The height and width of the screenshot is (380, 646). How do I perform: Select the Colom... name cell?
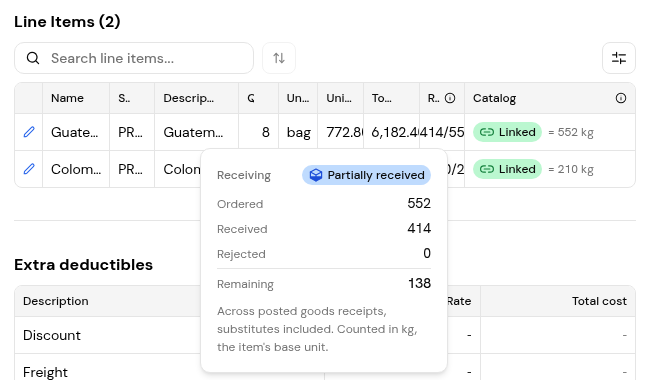click(76, 169)
